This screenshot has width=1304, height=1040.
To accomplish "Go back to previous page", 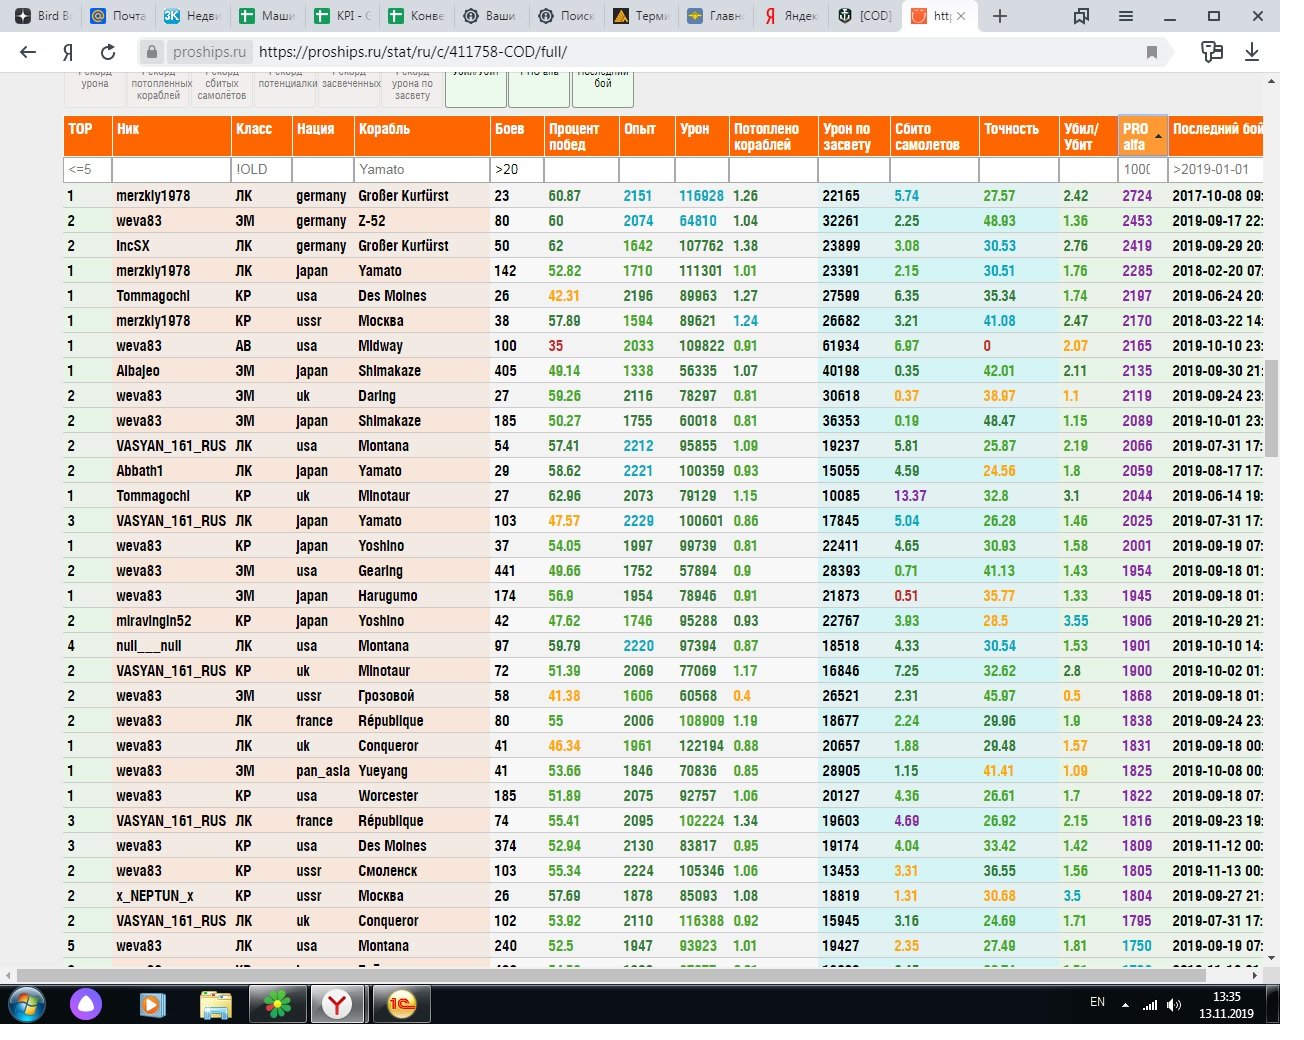I will [x=28, y=52].
